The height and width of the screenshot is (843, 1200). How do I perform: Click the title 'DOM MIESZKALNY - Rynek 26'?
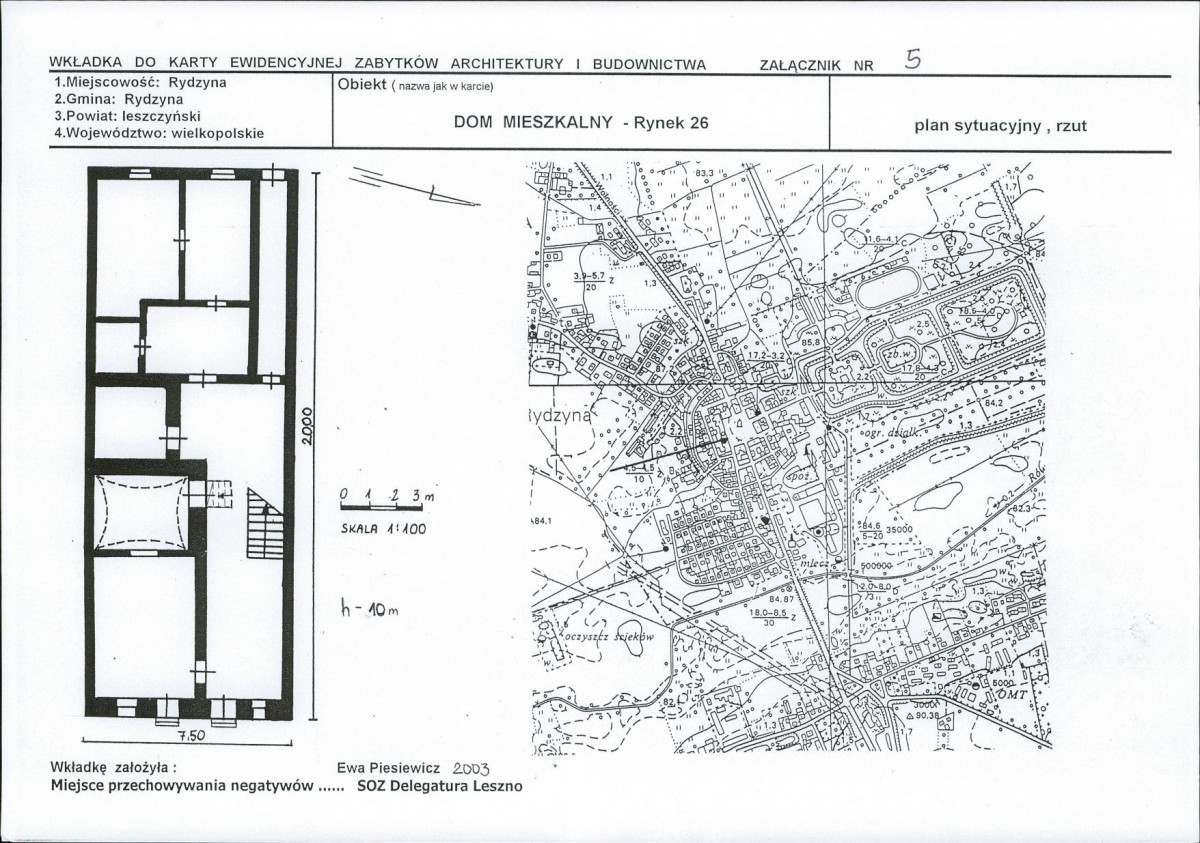pos(581,123)
